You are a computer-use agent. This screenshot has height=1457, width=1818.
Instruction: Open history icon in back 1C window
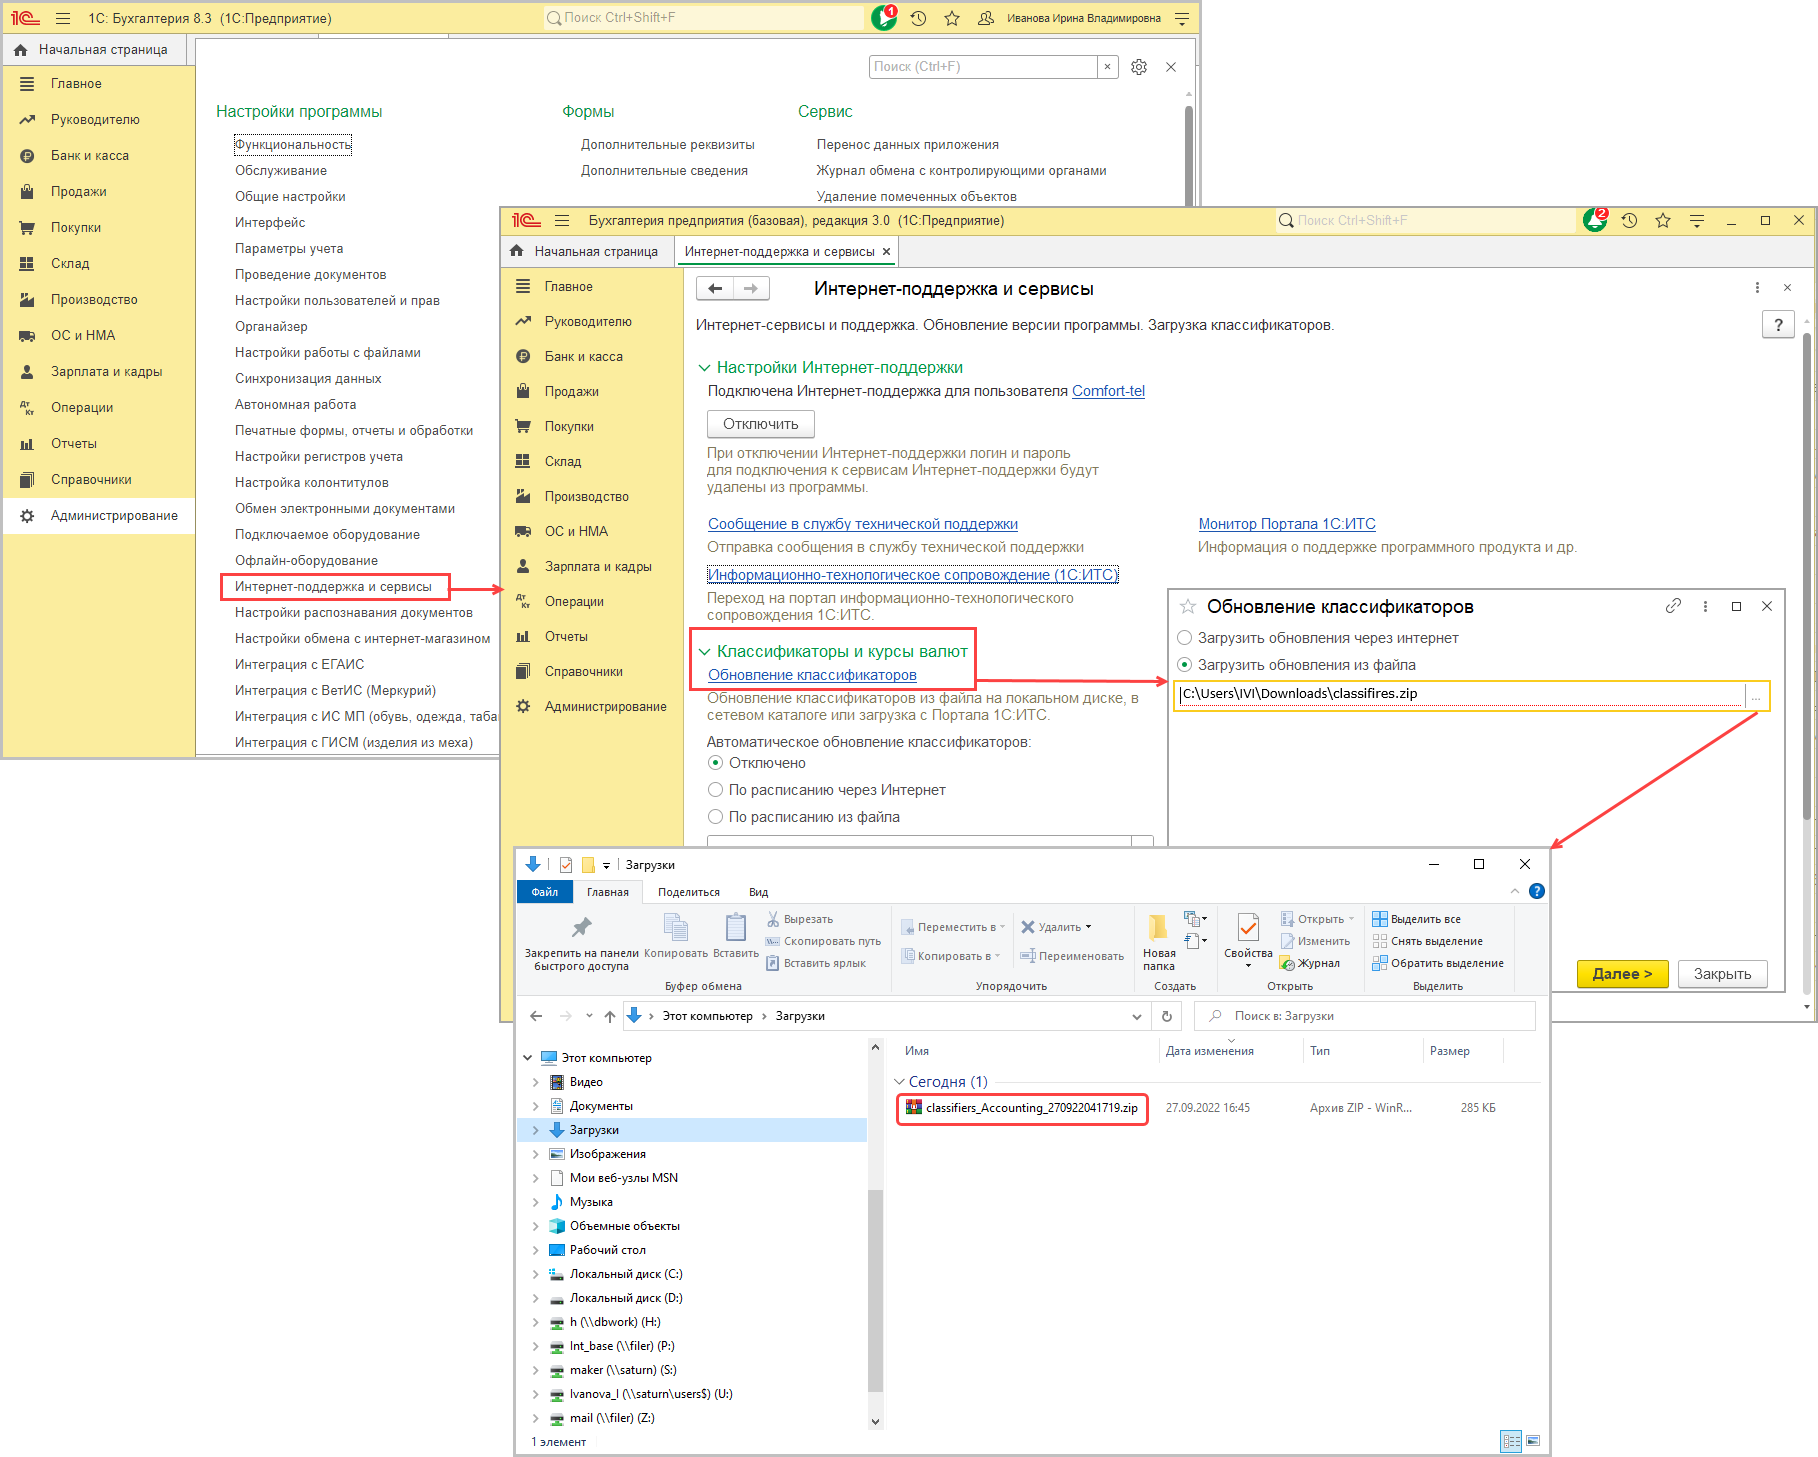pyautogui.click(x=918, y=18)
